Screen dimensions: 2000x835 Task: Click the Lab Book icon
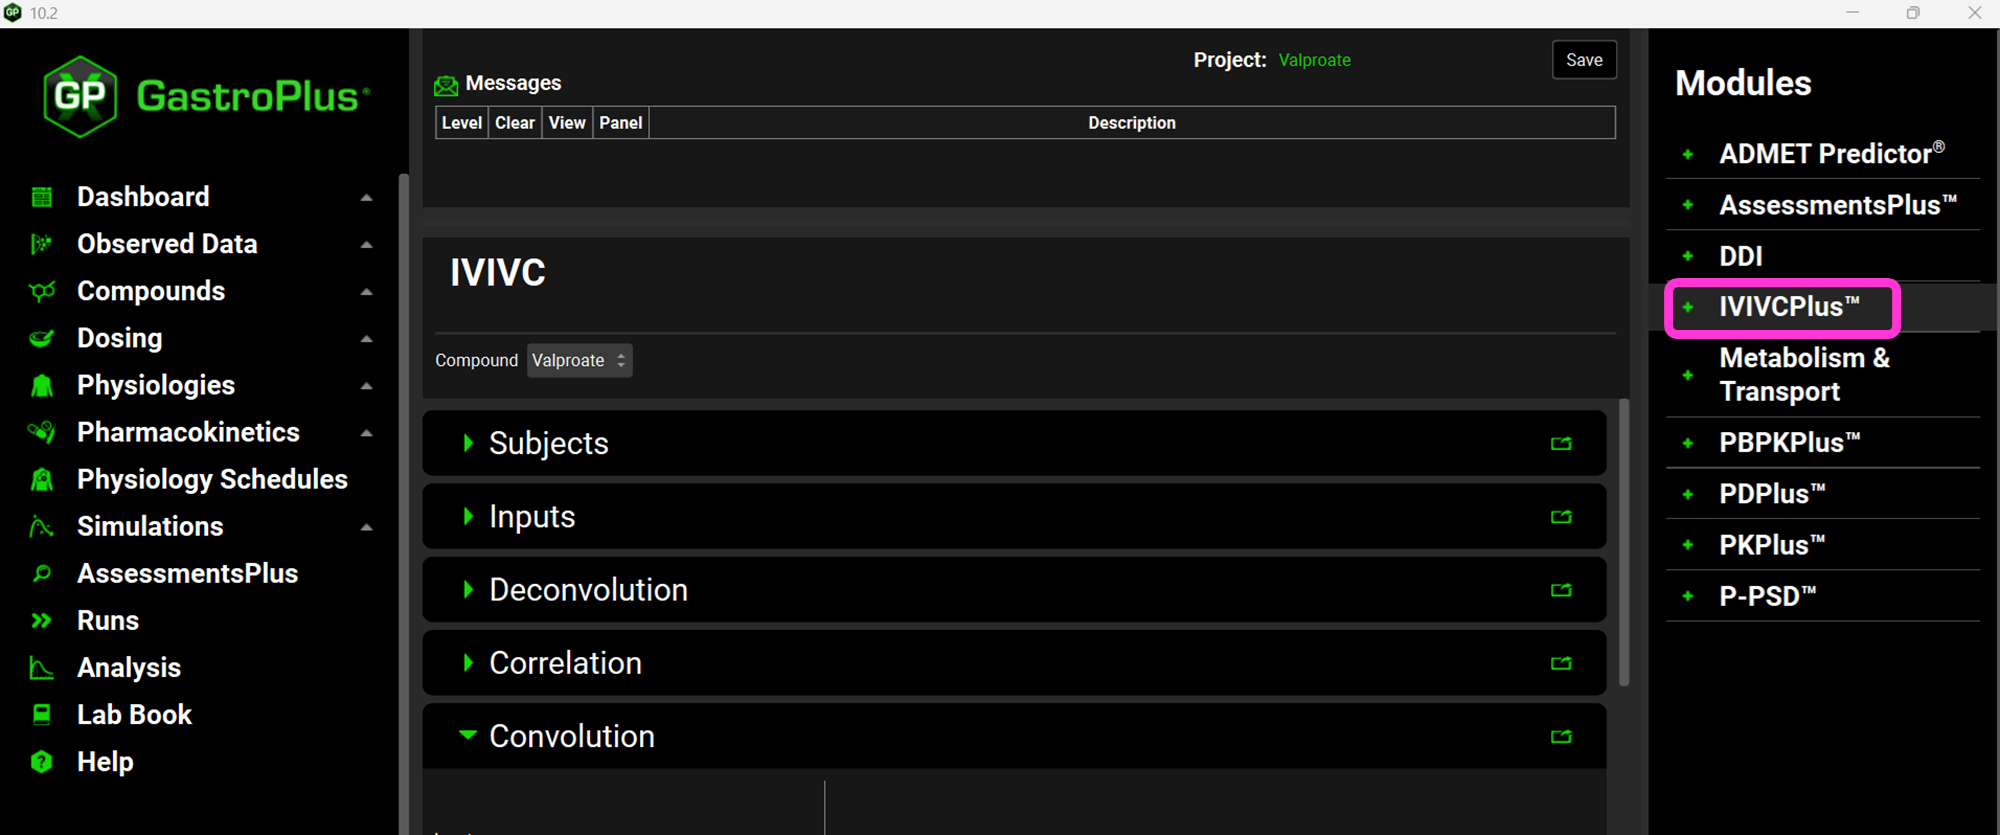[42, 715]
